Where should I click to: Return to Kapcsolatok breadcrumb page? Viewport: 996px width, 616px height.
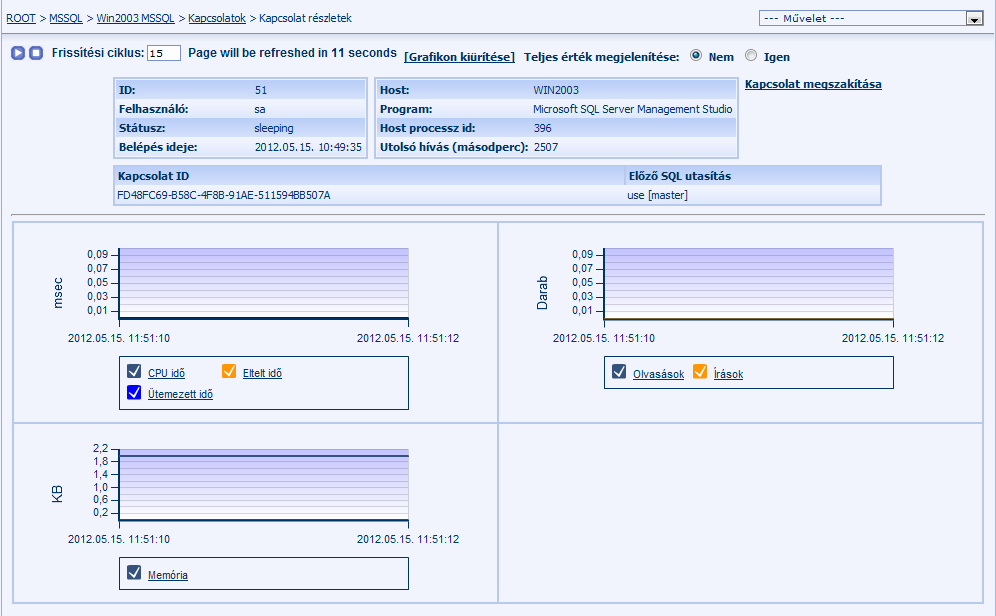click(x=216, y=18)
